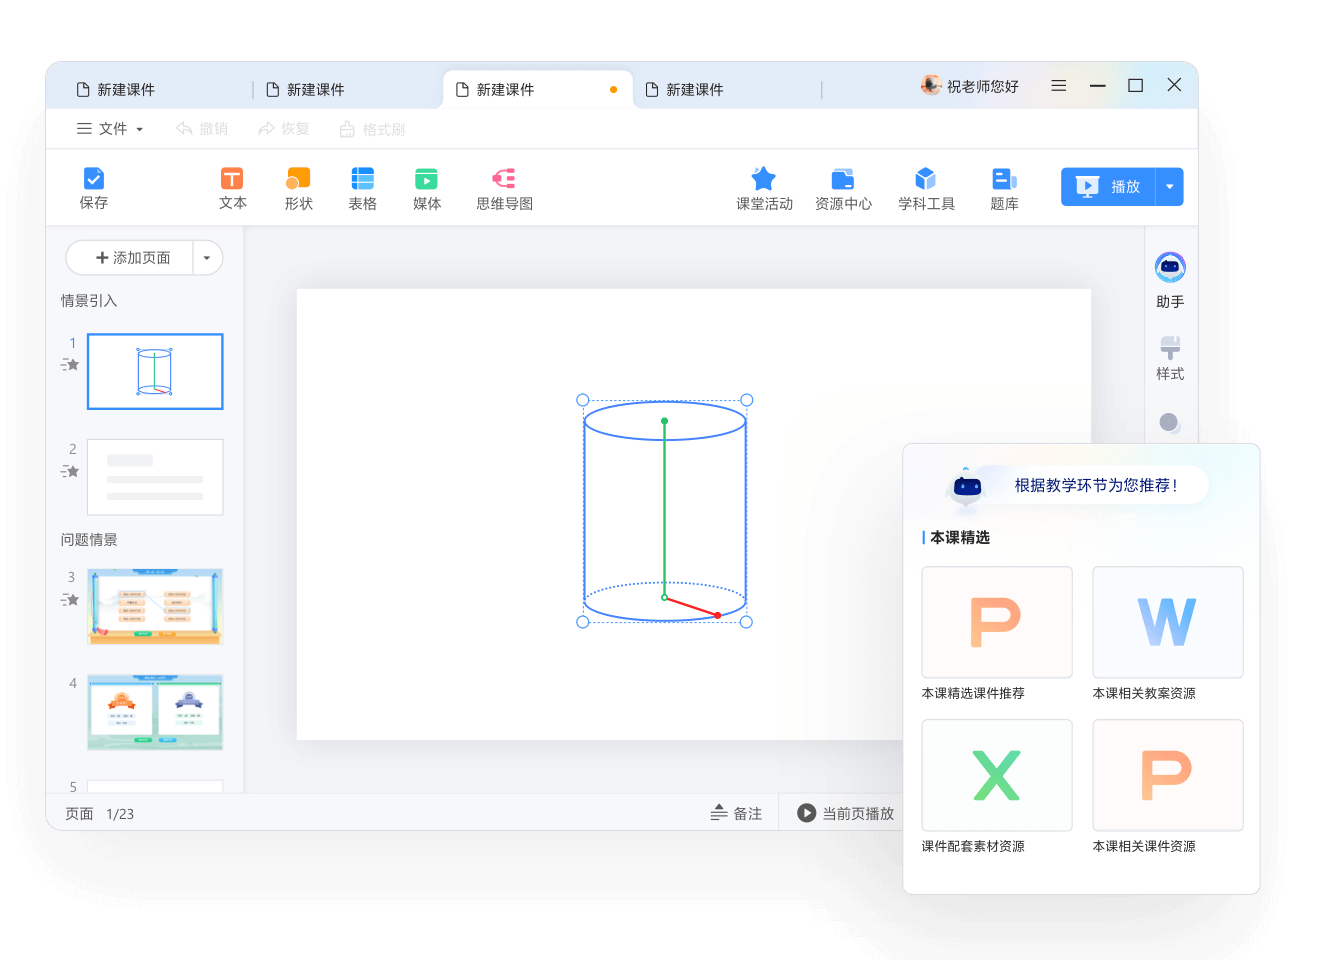This screenshot has width=1324, height=960.
Task: Click the Add Page button
Action: click(132, 258)
